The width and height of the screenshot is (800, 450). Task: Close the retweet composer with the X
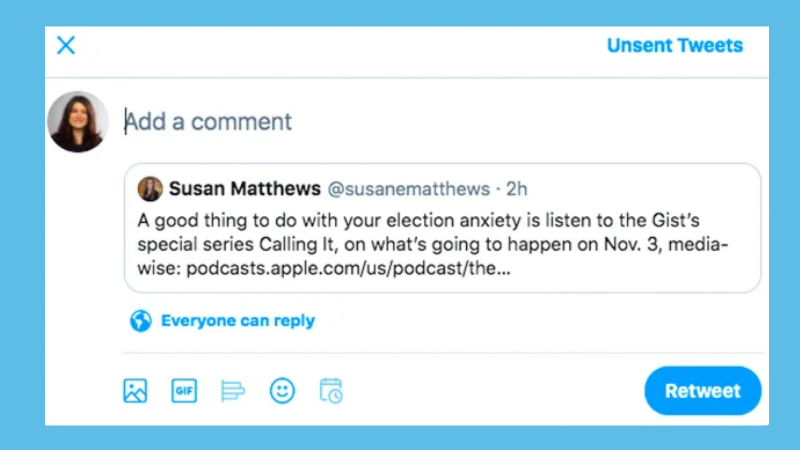tap(66, 45)
